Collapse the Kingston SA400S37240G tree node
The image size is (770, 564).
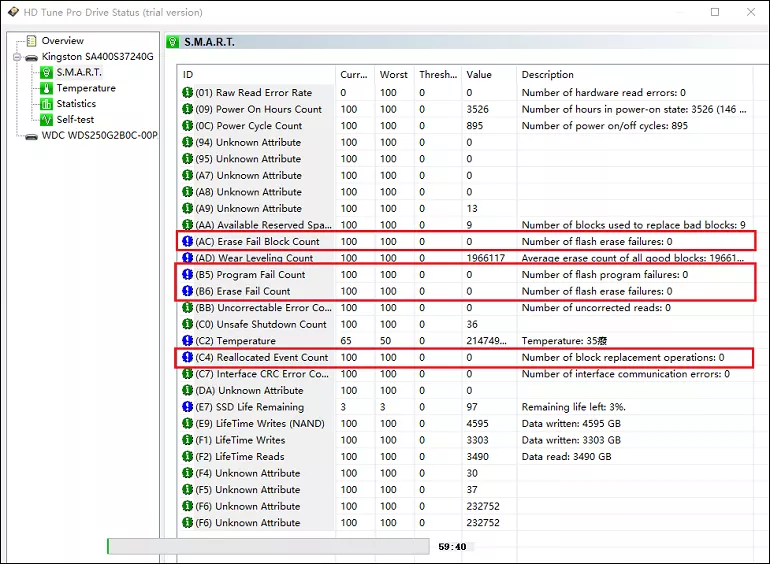pyautogui.click(x=17, y=57)
